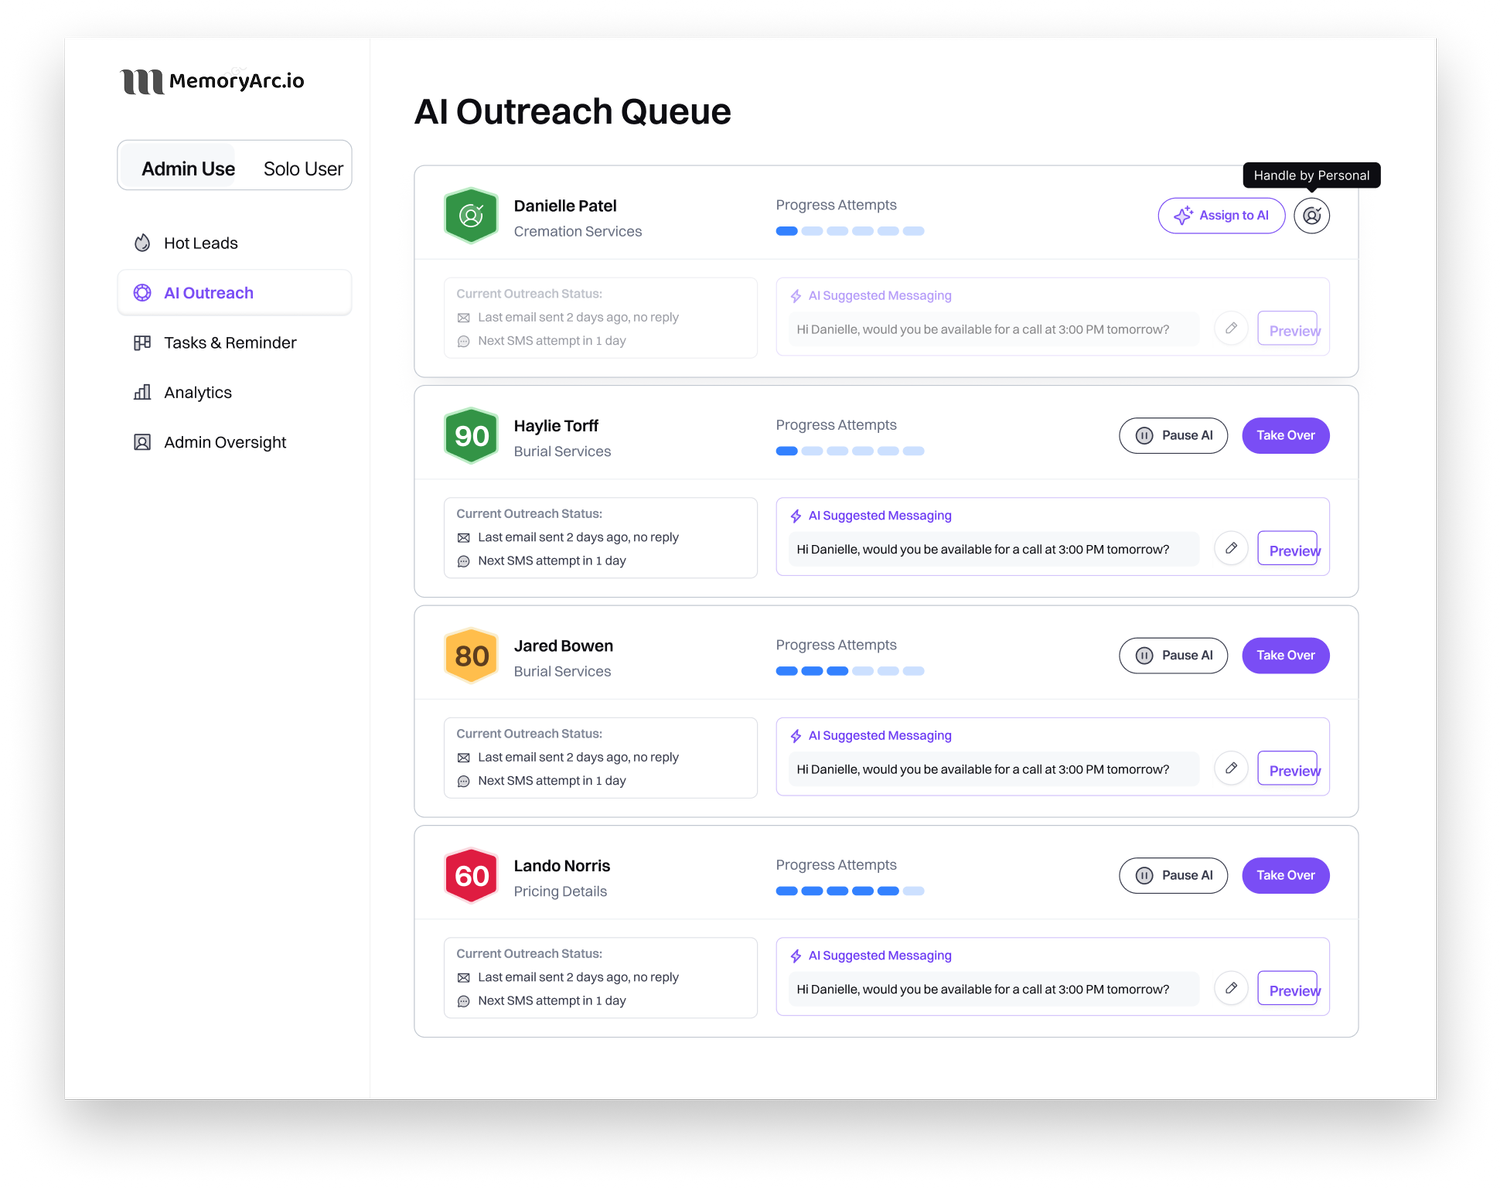Preview message for Danielle Patel
1500x1189 pixels.
pyautogui.click(x=1288, y=329)
